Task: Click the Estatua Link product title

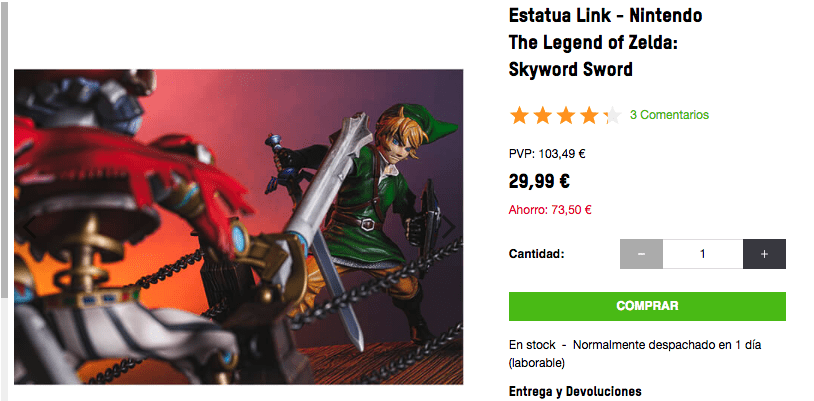Action: (x=605, y=43)
